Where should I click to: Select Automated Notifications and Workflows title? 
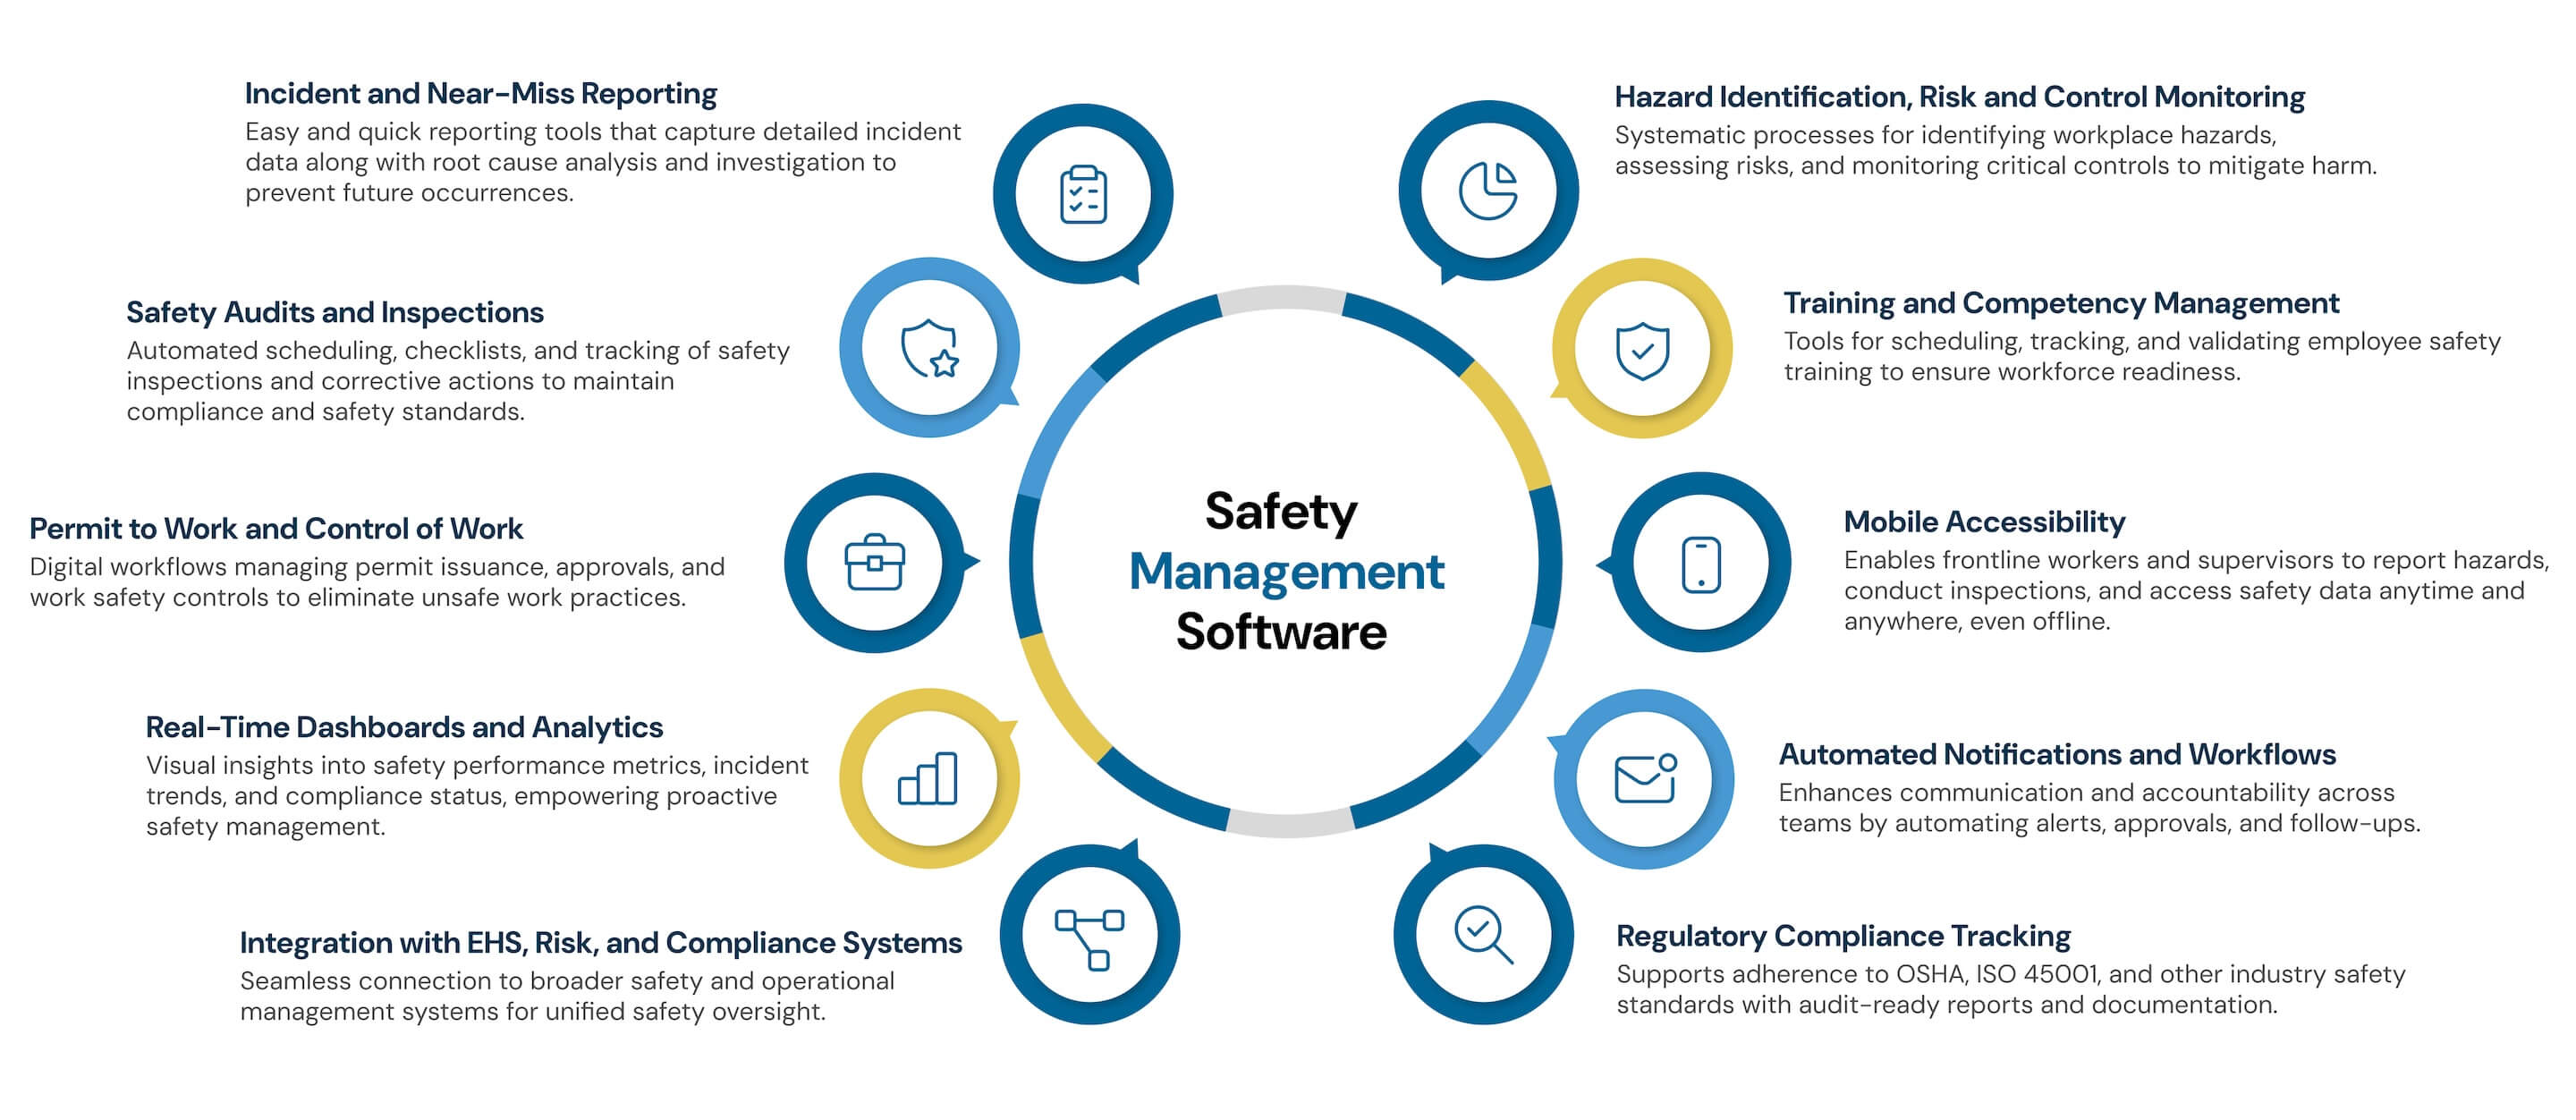tap(2057, 754)
